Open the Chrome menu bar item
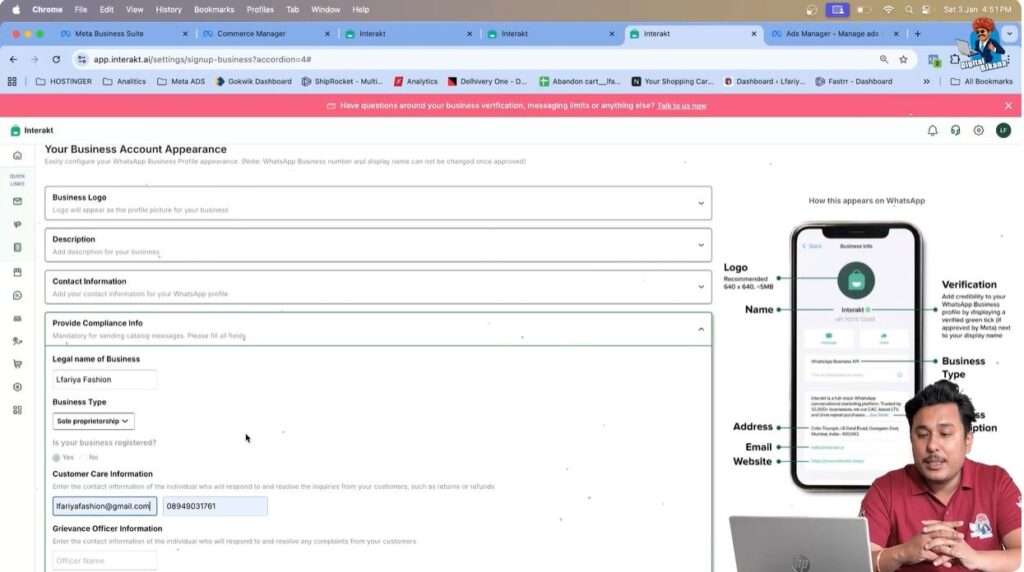Viewport: 1024px width, 572px height. tap(47, 10)
